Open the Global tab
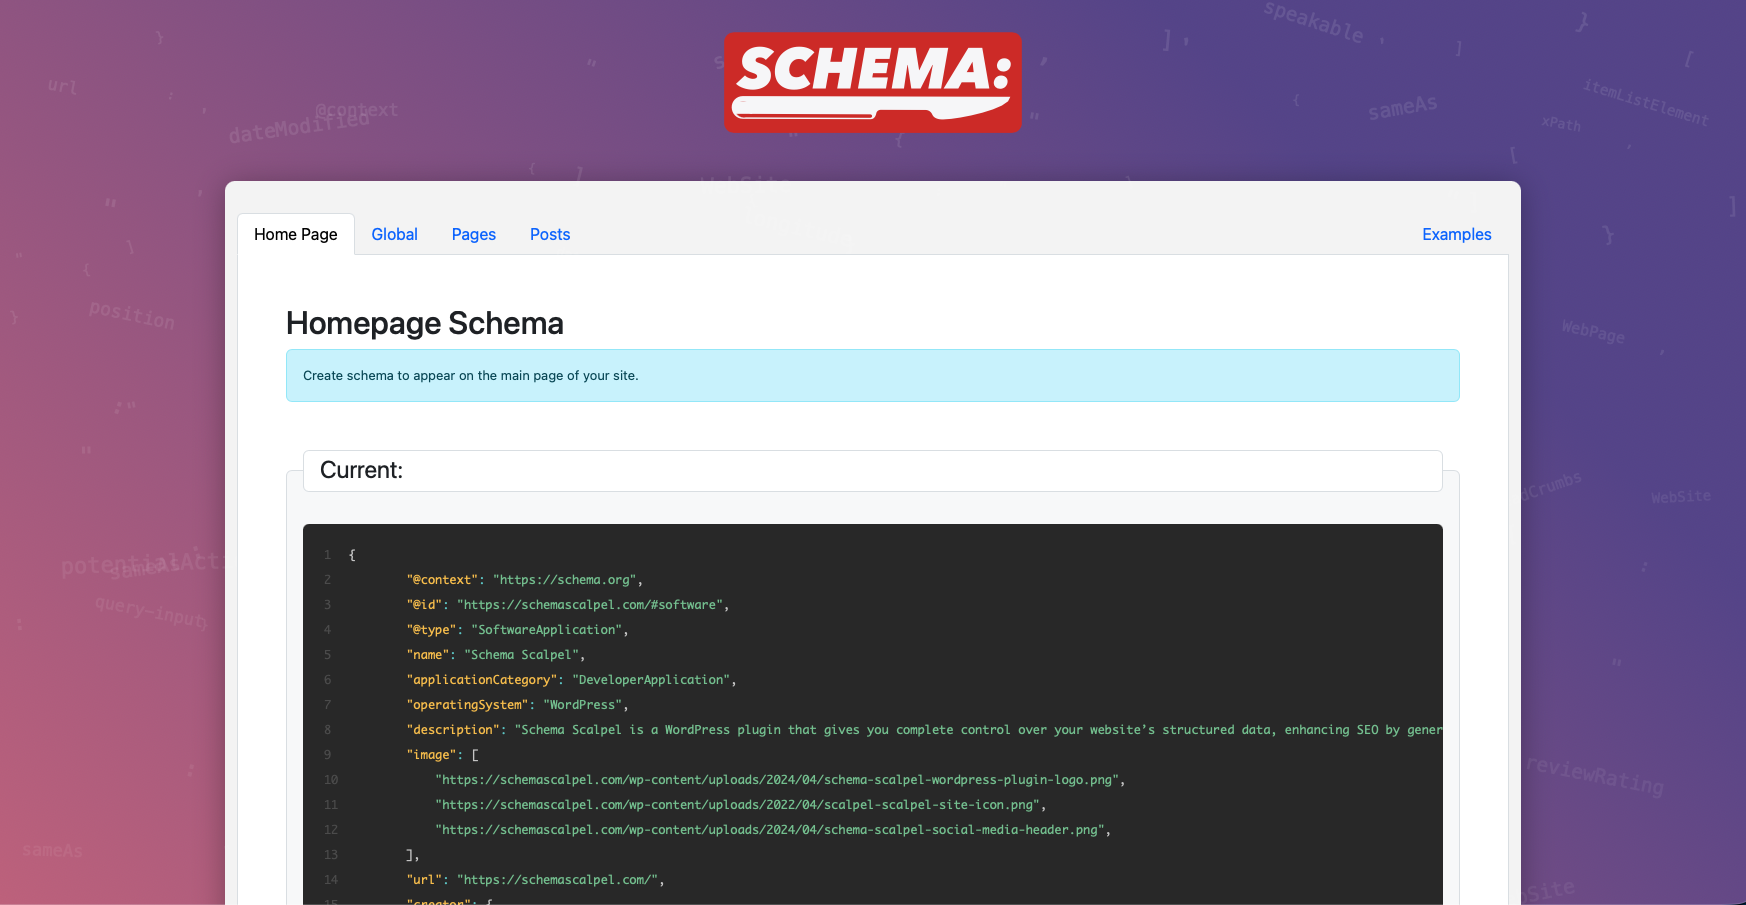Viewport: 1746px width, 905px height. tap(394, 234)
